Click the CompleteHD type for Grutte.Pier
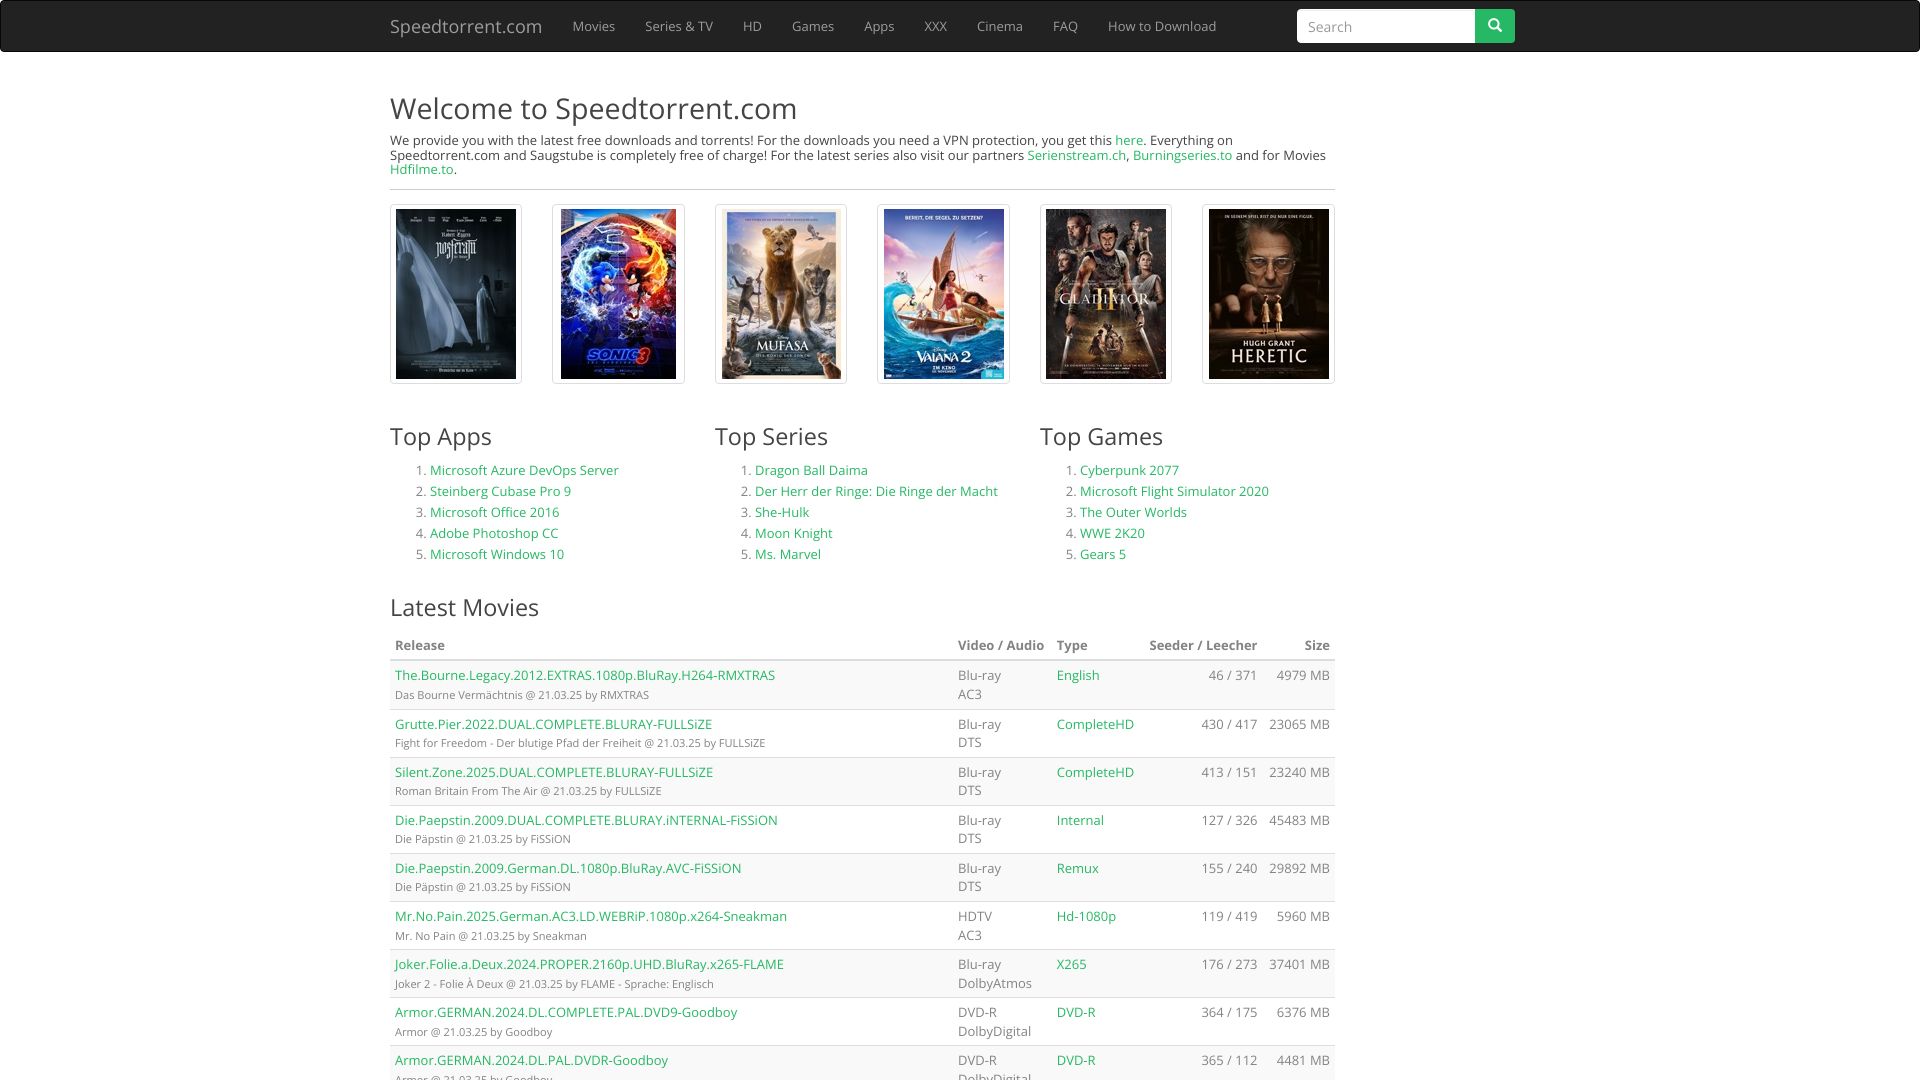 pyautogui.click(x=1095, y=724)
